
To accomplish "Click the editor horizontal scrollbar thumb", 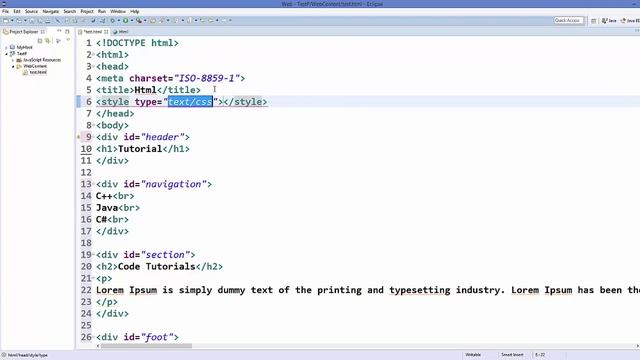I will pos(146,346).
